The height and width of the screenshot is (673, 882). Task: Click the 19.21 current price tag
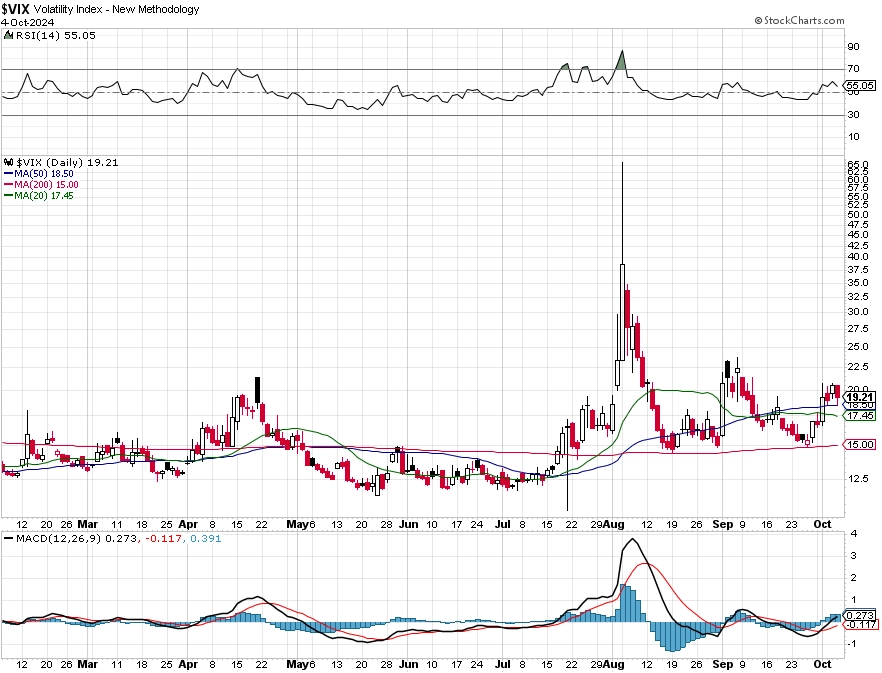[x=860, y=397]
